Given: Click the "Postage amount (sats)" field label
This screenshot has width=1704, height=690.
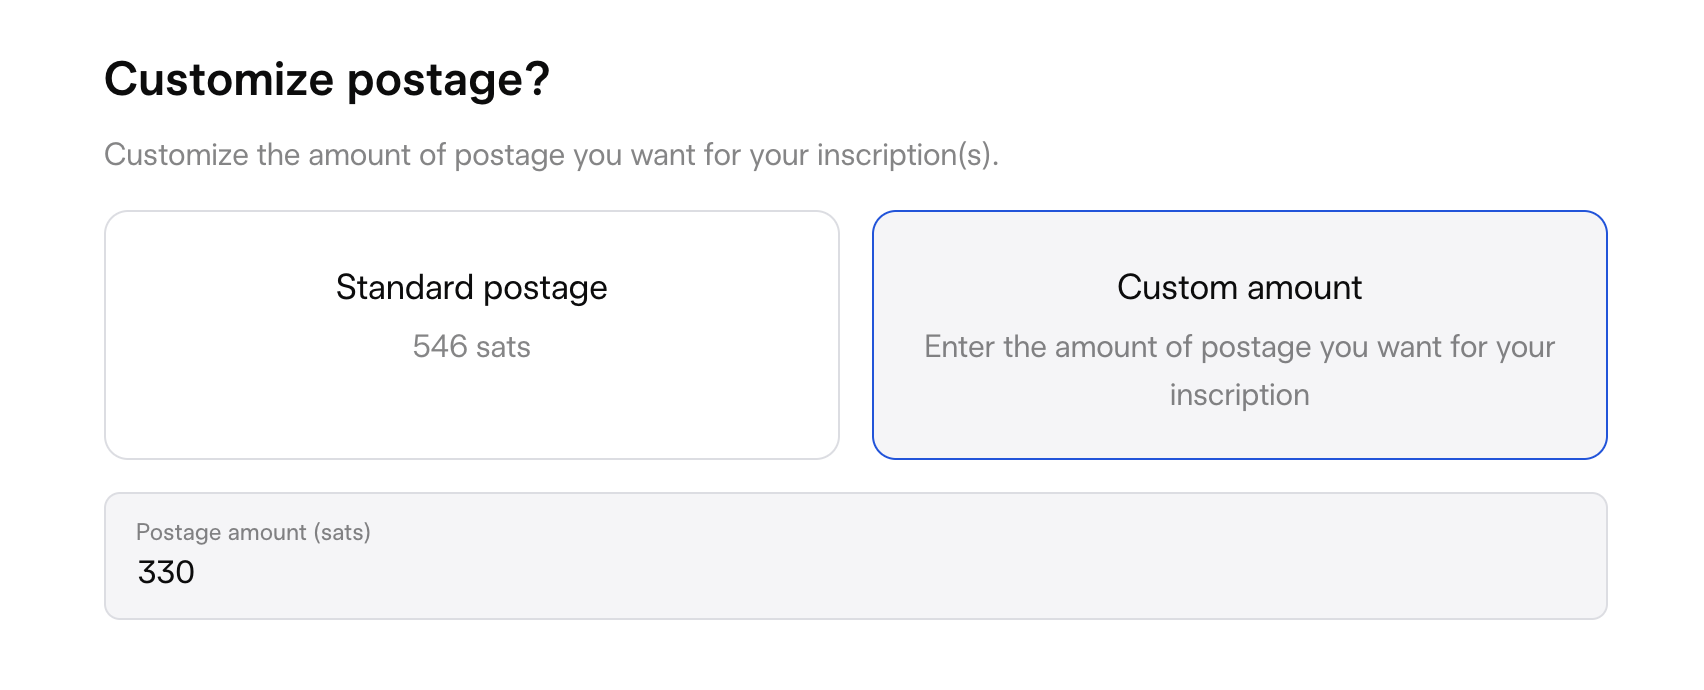Looking at the screenshot, I should click(253, 532).
